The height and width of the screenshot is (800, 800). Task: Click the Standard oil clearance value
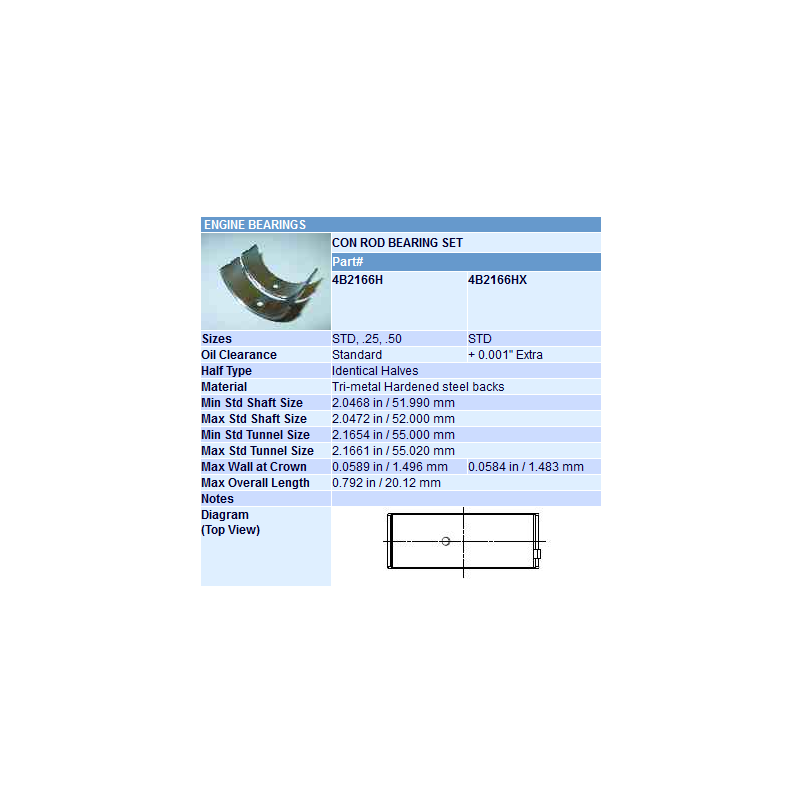[x=357, y=355]
